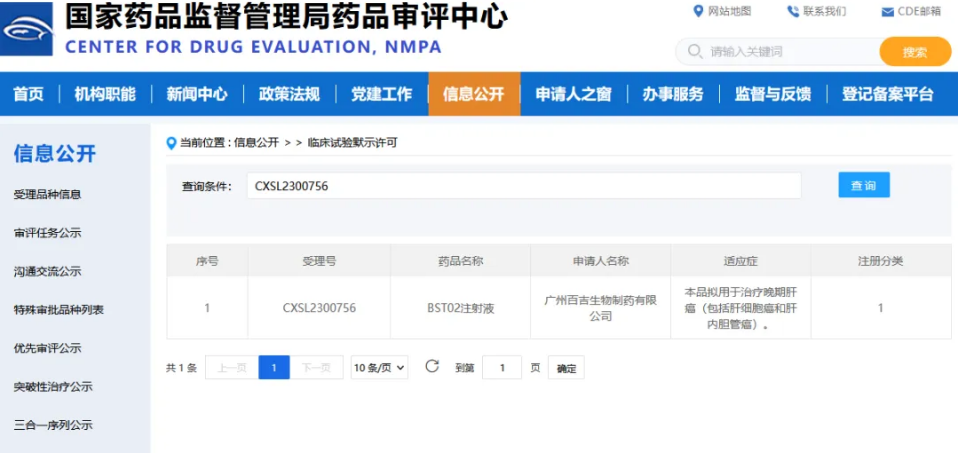The height and width of the screenshot is (456, 958).
Task: Open 受理品种信息 in sidebar
Action: click(x=48, y=194)
